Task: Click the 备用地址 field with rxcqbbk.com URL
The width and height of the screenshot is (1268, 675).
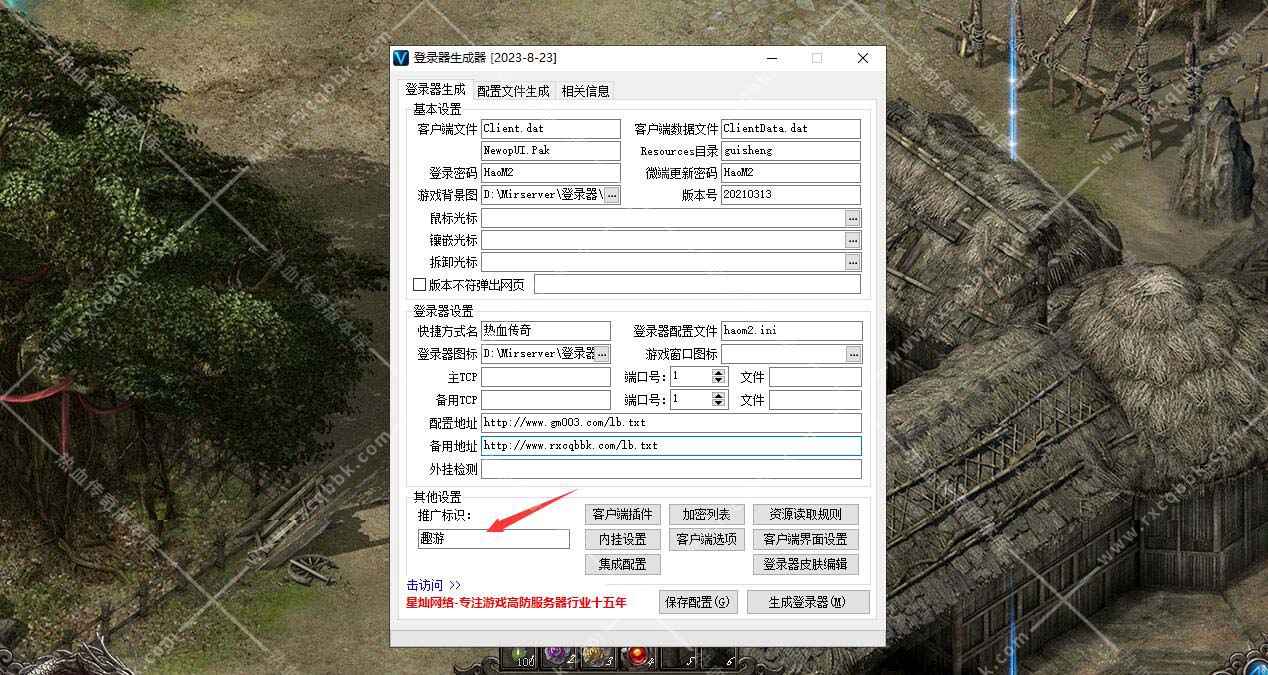Action: (671, 446)
